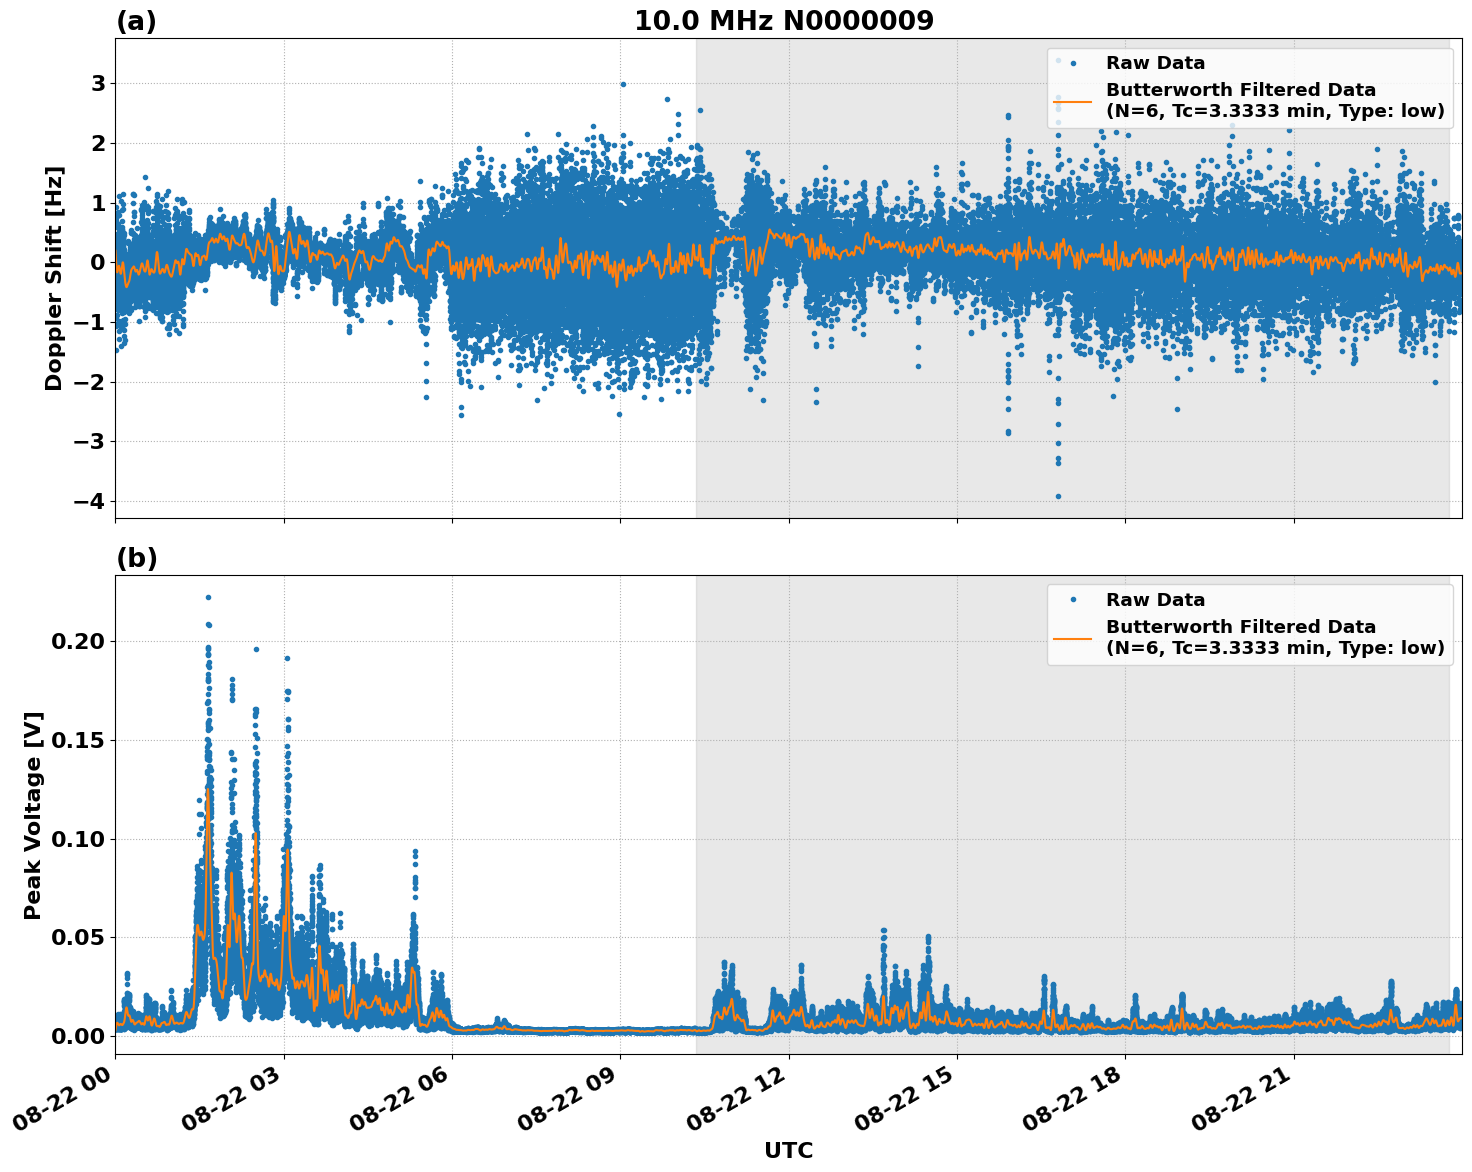The width and height of the screenshot is (1472, 1172).
Task: Click the orange line symbol in panel (a) legend
Action: click(1073, 101)
